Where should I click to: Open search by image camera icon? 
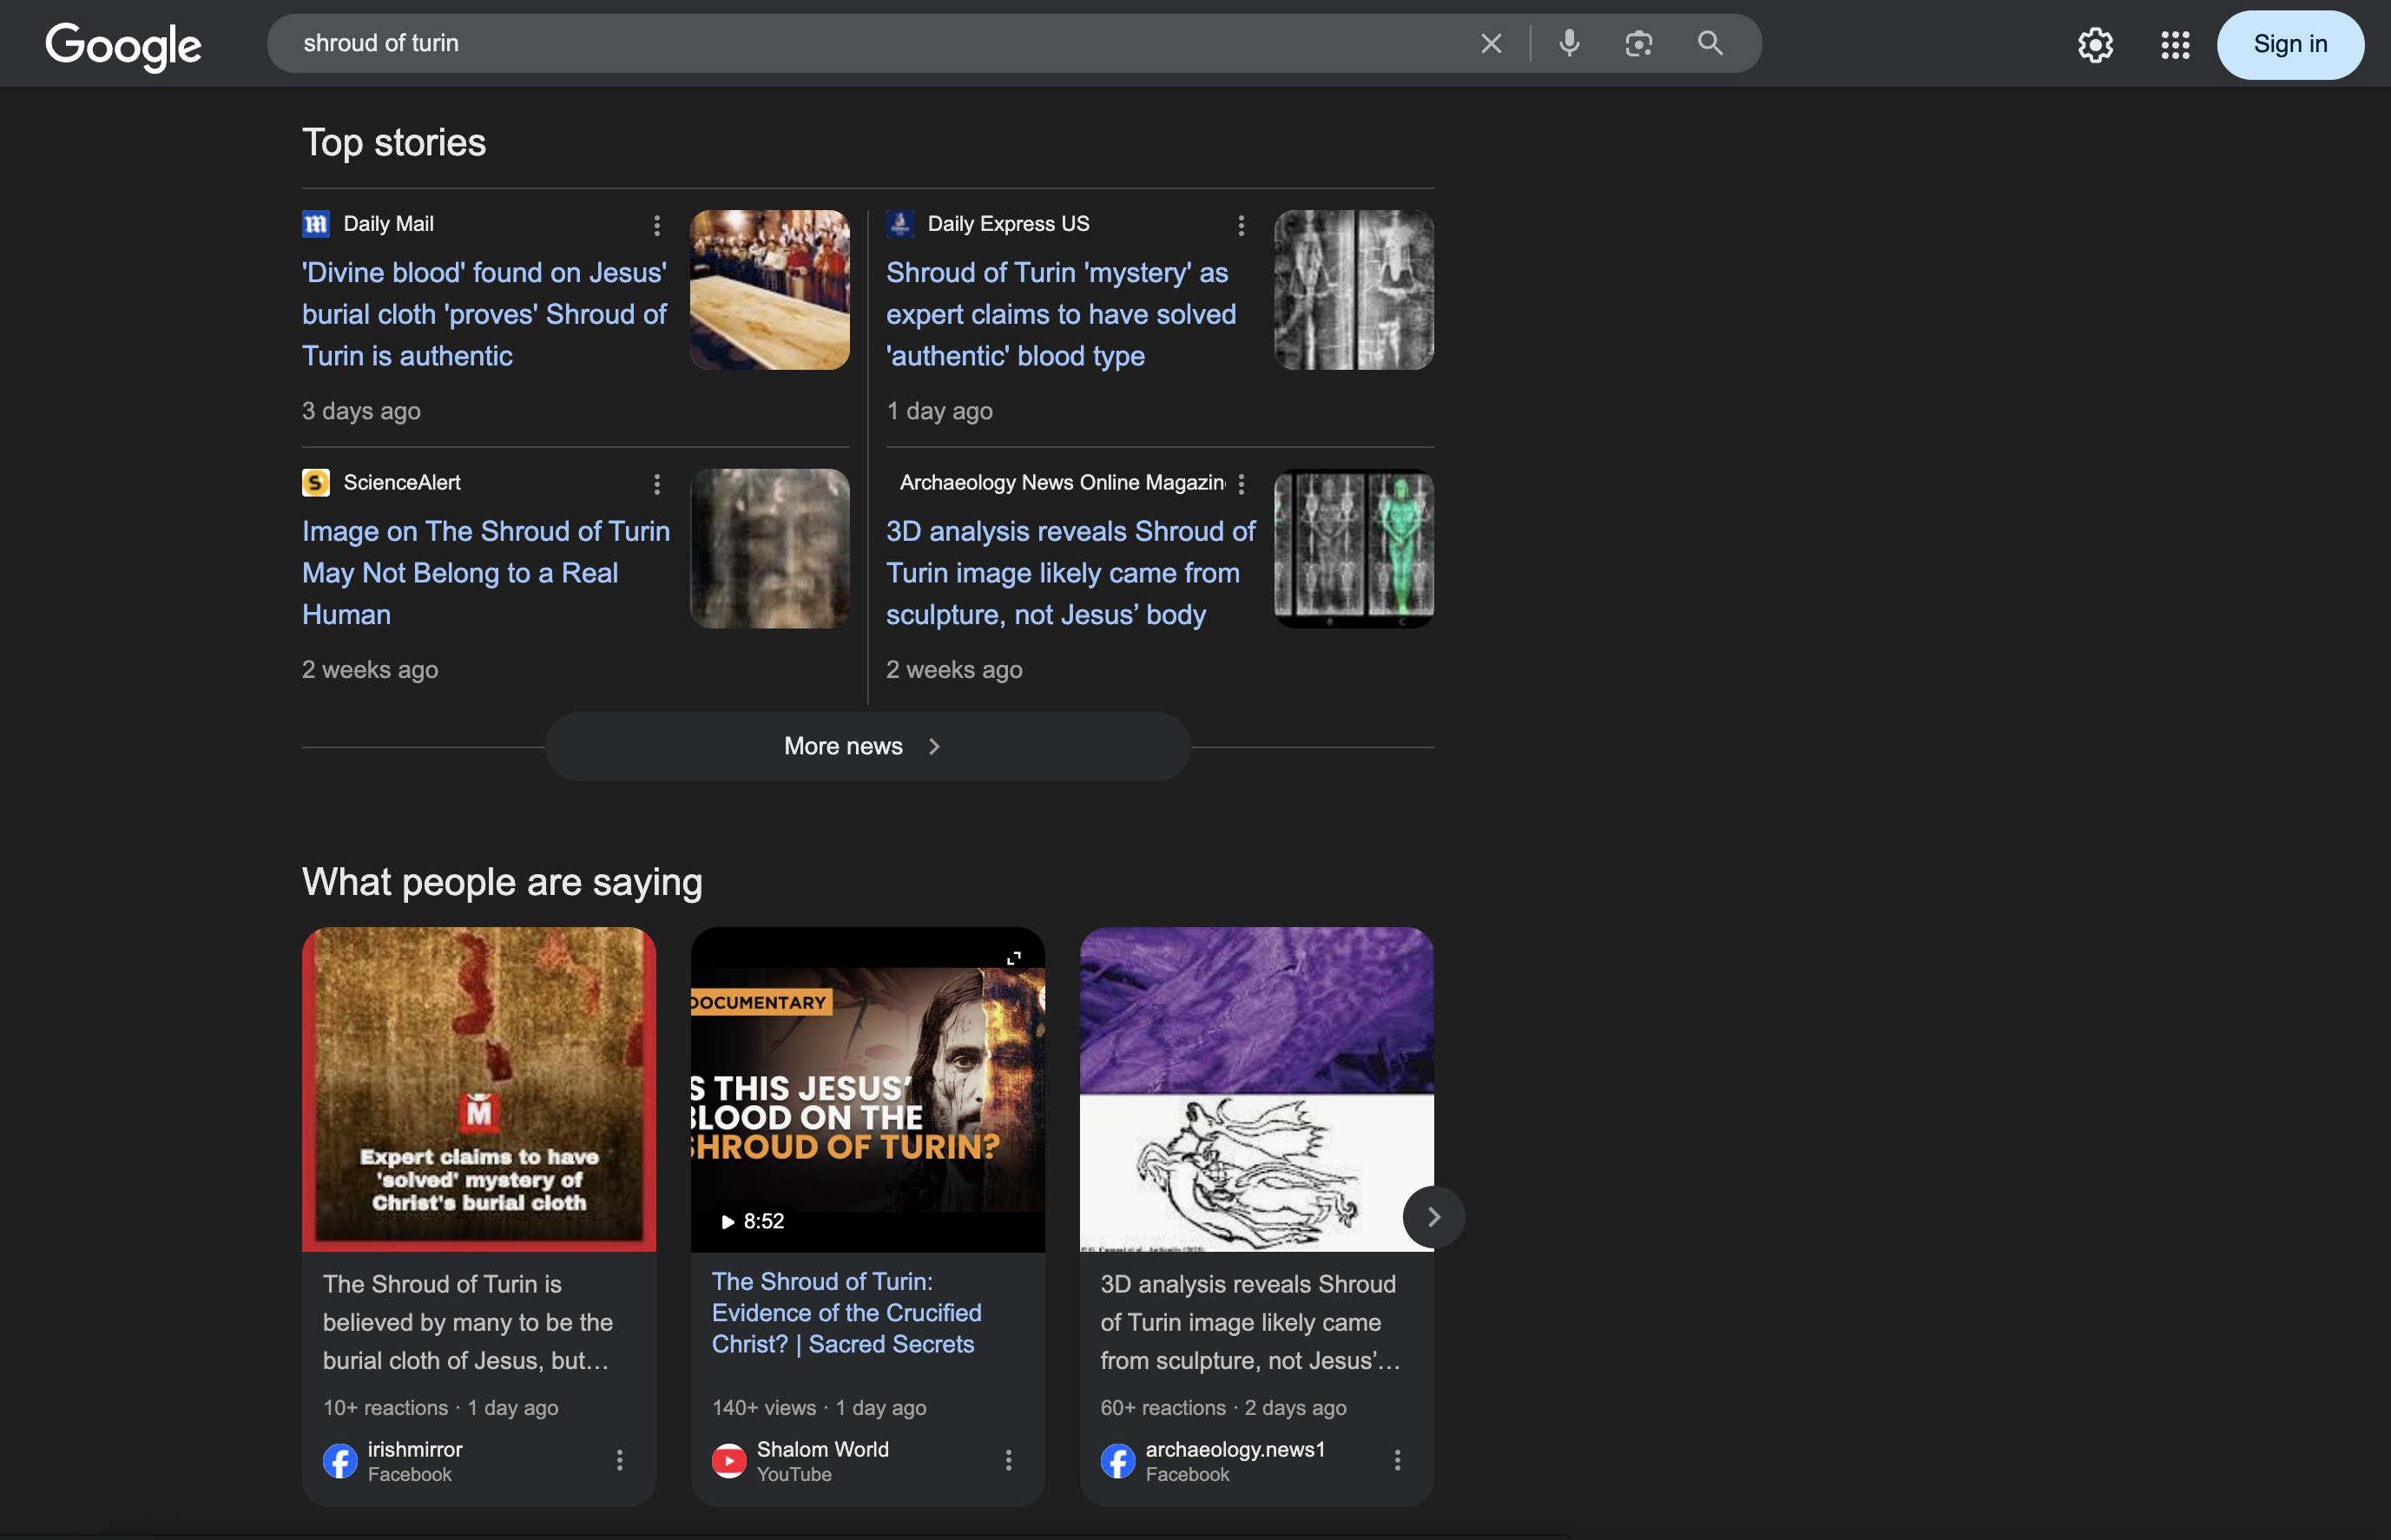coord(1638,44)
